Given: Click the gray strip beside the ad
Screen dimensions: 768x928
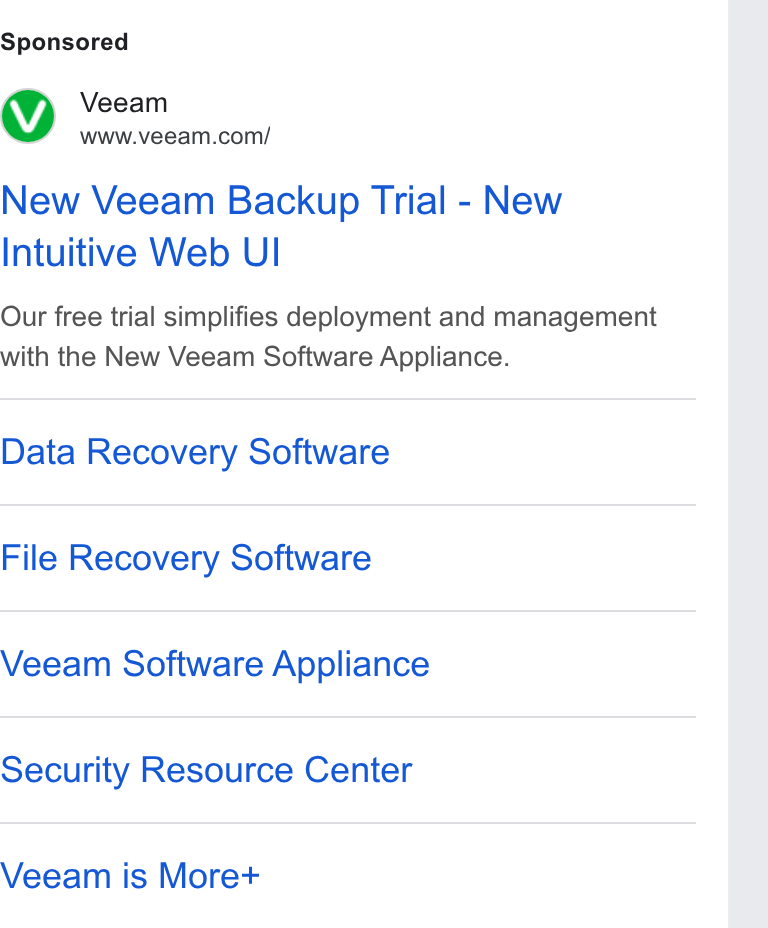Looking at the screenshot, I should (x=748, y=464).
